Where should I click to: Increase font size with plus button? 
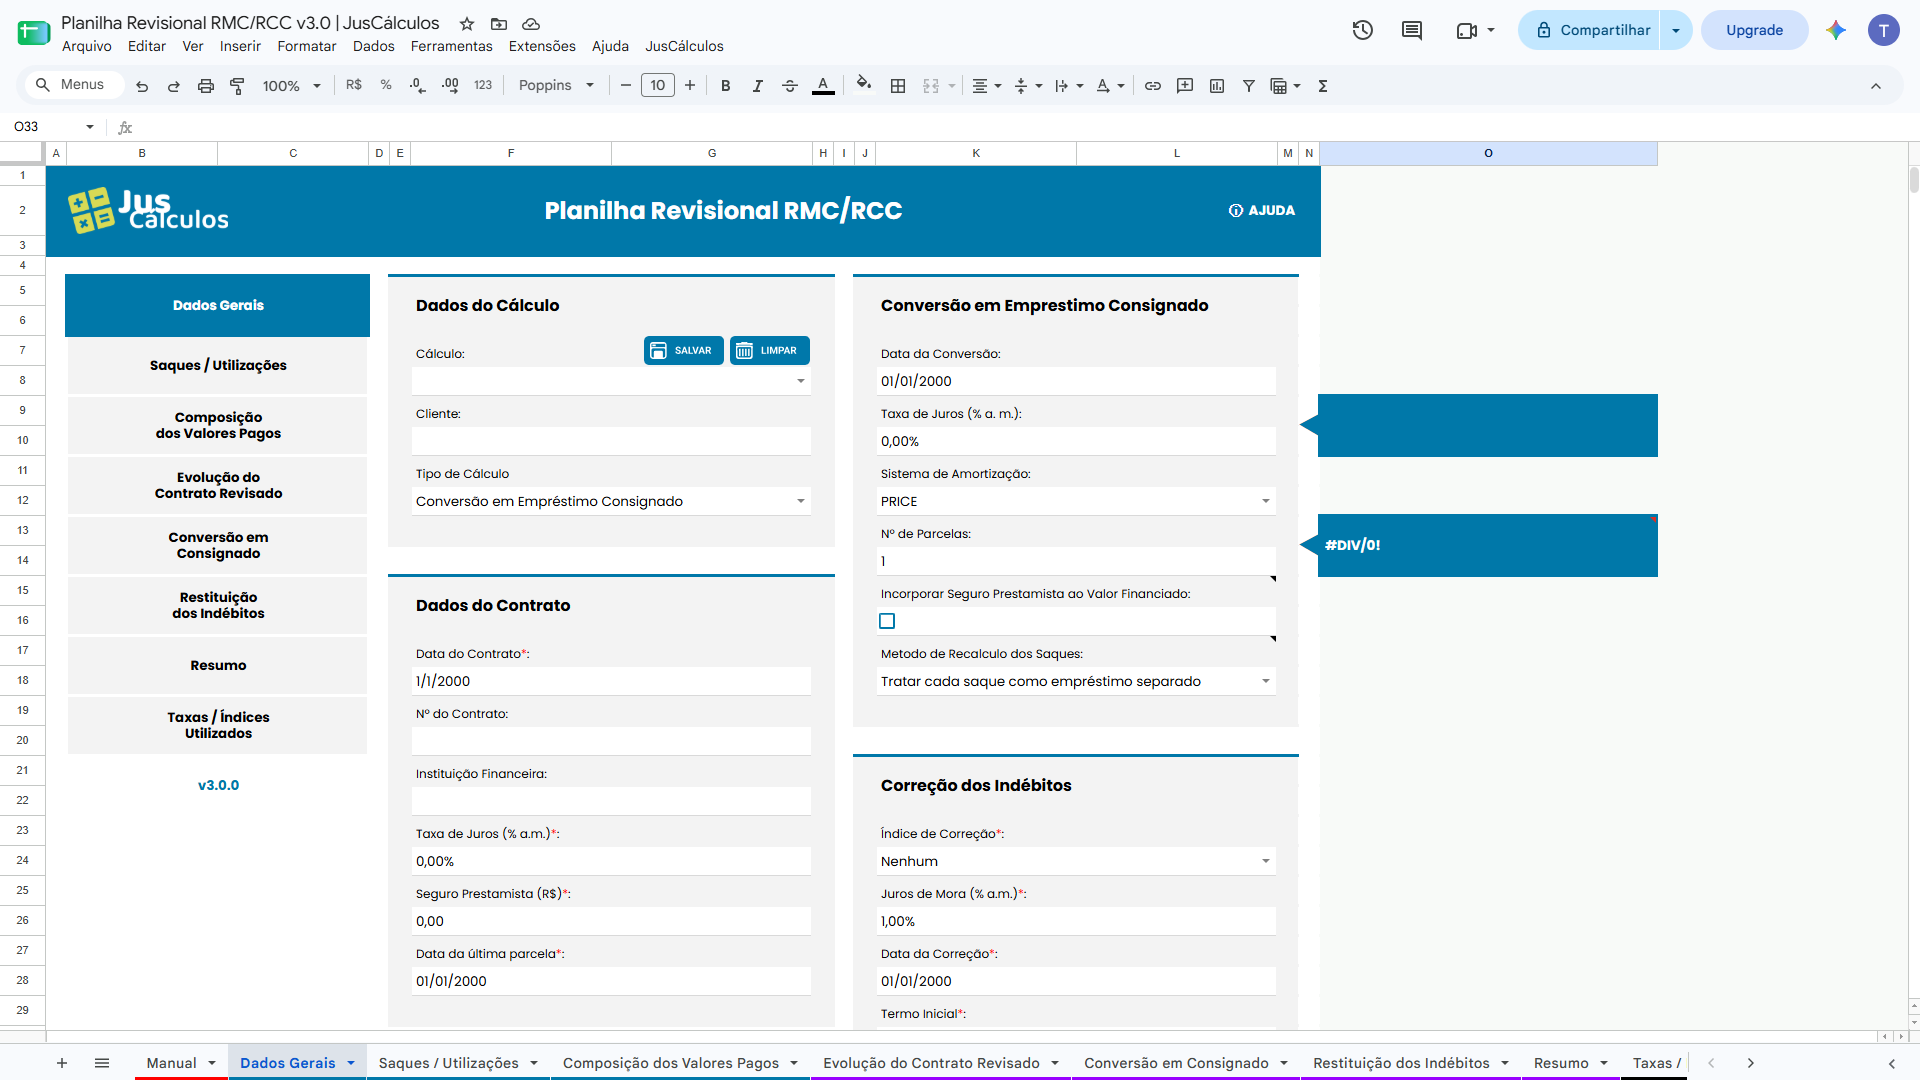pyautogui.click(x=690, y=86)
